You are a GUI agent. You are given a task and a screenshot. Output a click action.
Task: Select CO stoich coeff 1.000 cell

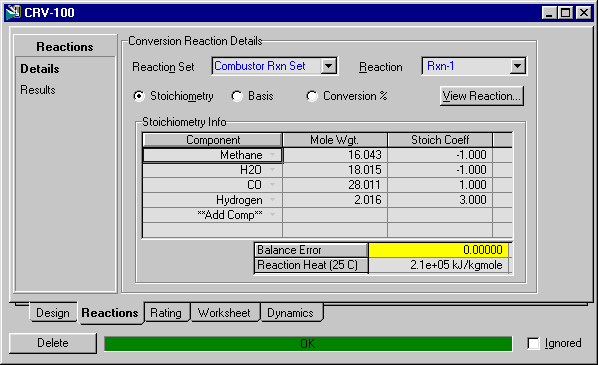440,185
